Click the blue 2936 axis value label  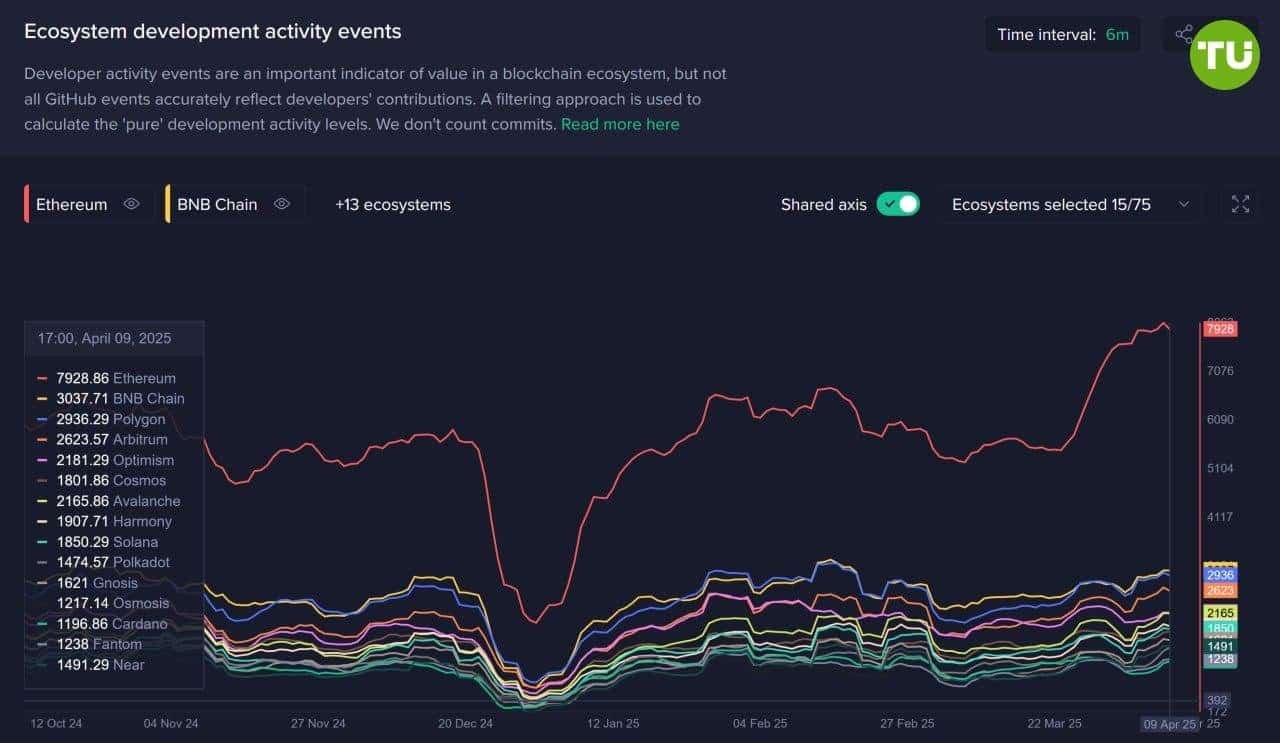[1220, 575]
